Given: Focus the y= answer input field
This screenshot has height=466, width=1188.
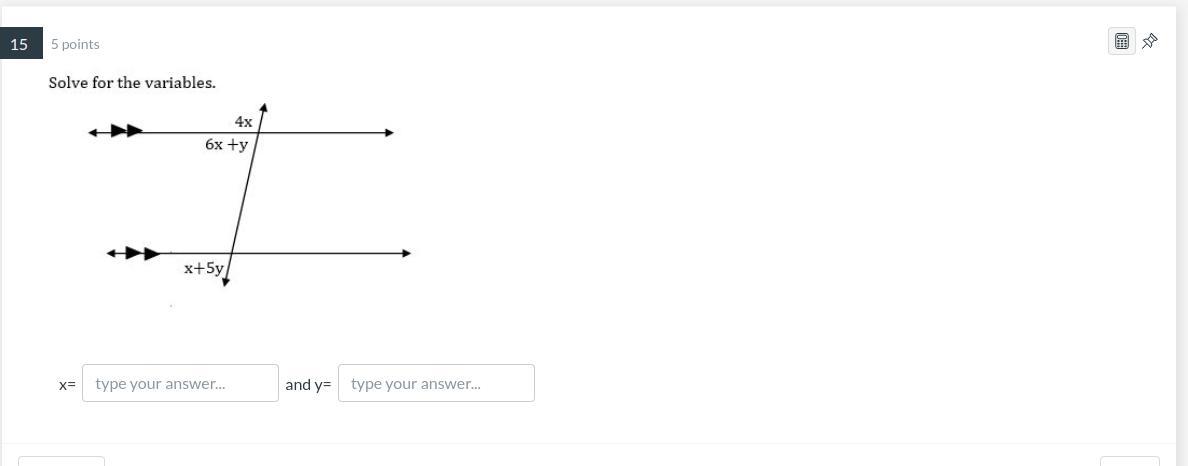Looking at the screenshot, I should [x=436, y=383].
